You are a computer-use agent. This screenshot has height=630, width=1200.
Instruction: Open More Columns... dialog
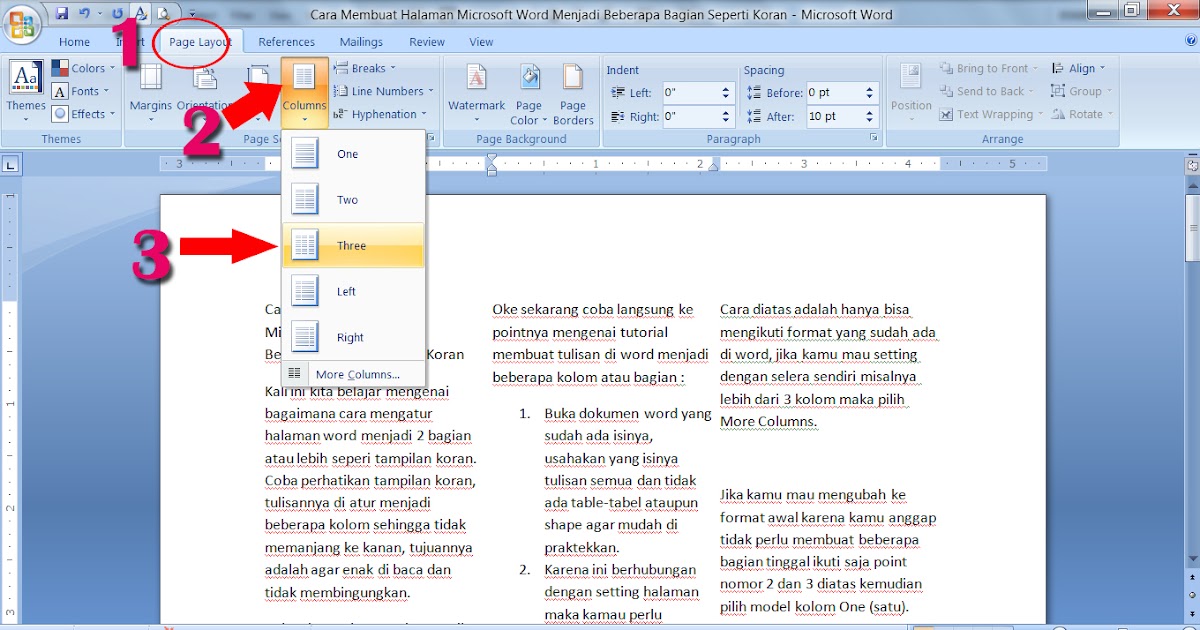354,374
